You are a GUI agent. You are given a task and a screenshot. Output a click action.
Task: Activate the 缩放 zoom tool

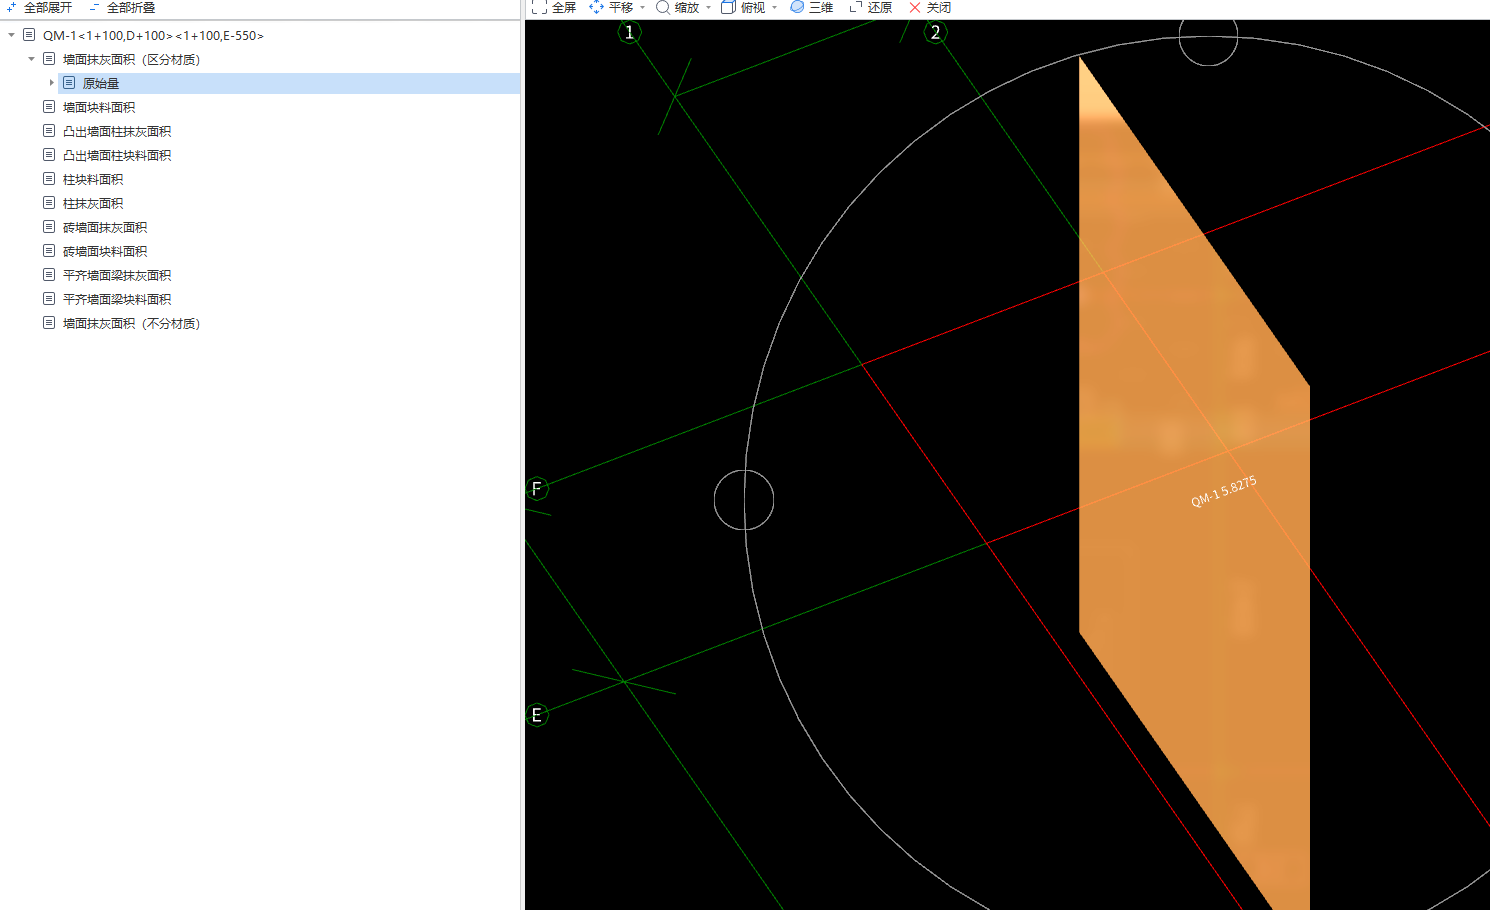(x=677, y=7)
